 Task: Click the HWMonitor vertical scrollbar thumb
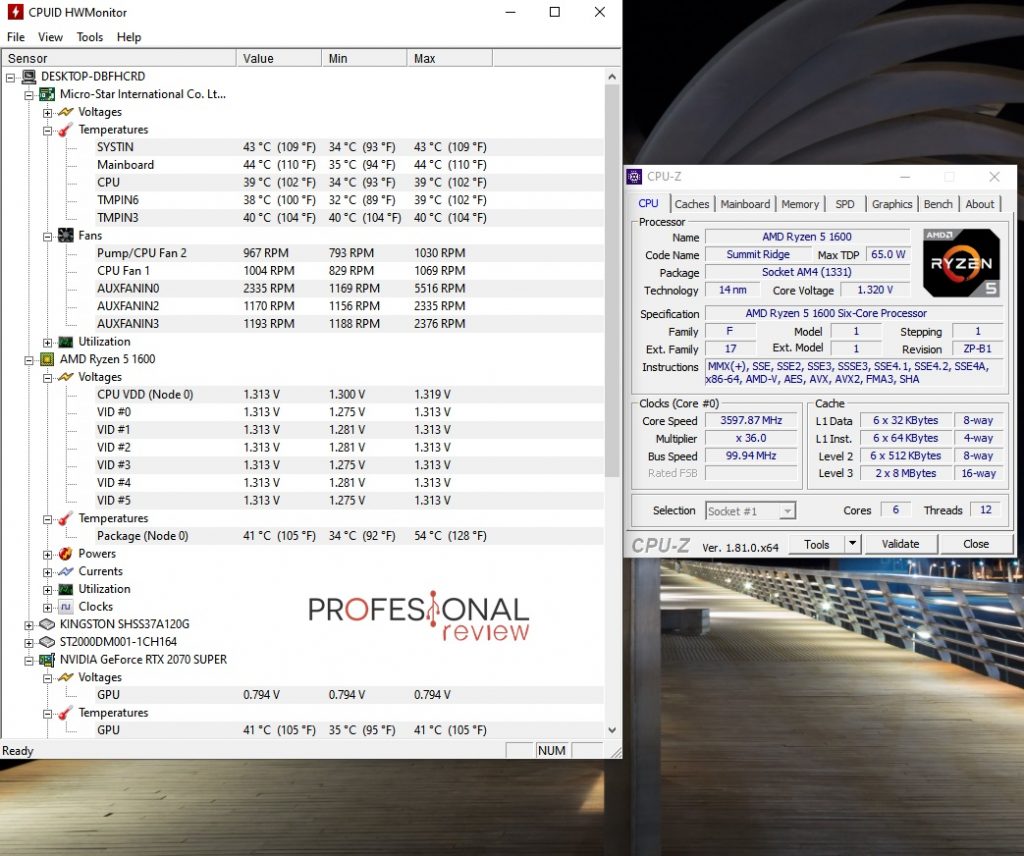(612, 281)
